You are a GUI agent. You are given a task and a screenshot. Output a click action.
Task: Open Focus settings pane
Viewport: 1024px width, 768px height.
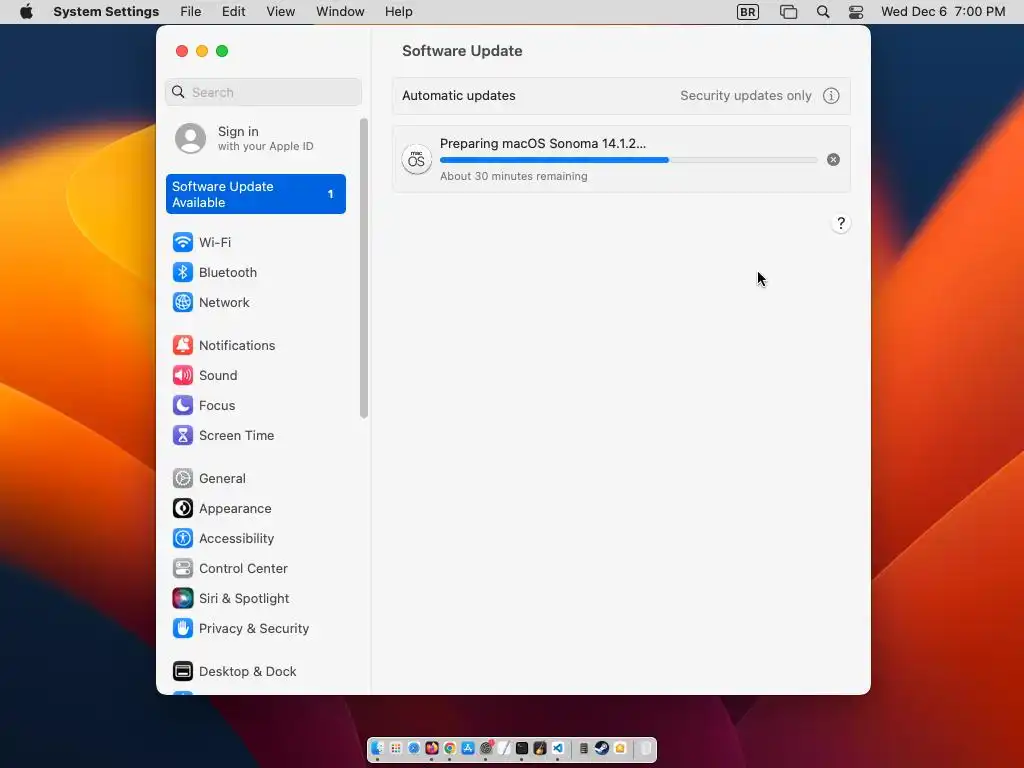point(204,406)
